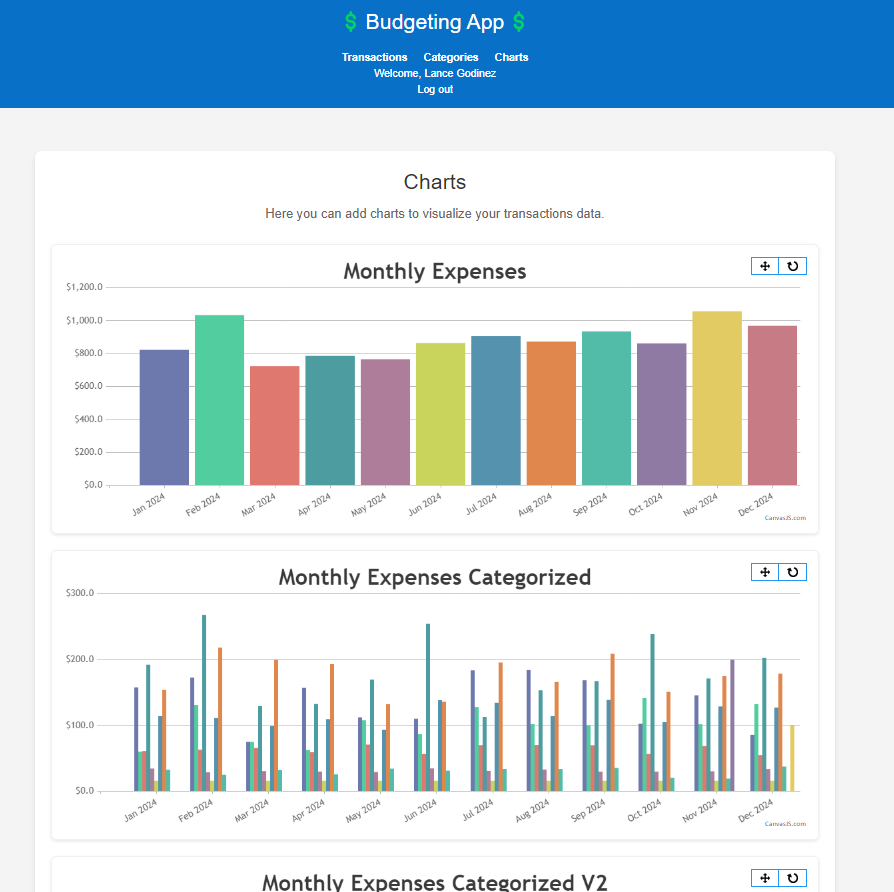The width and height of the screenshot is (894, 892).
Task: Click pan icon on Monthly Expenses Categorized chart
Action: tap(765, 572)
